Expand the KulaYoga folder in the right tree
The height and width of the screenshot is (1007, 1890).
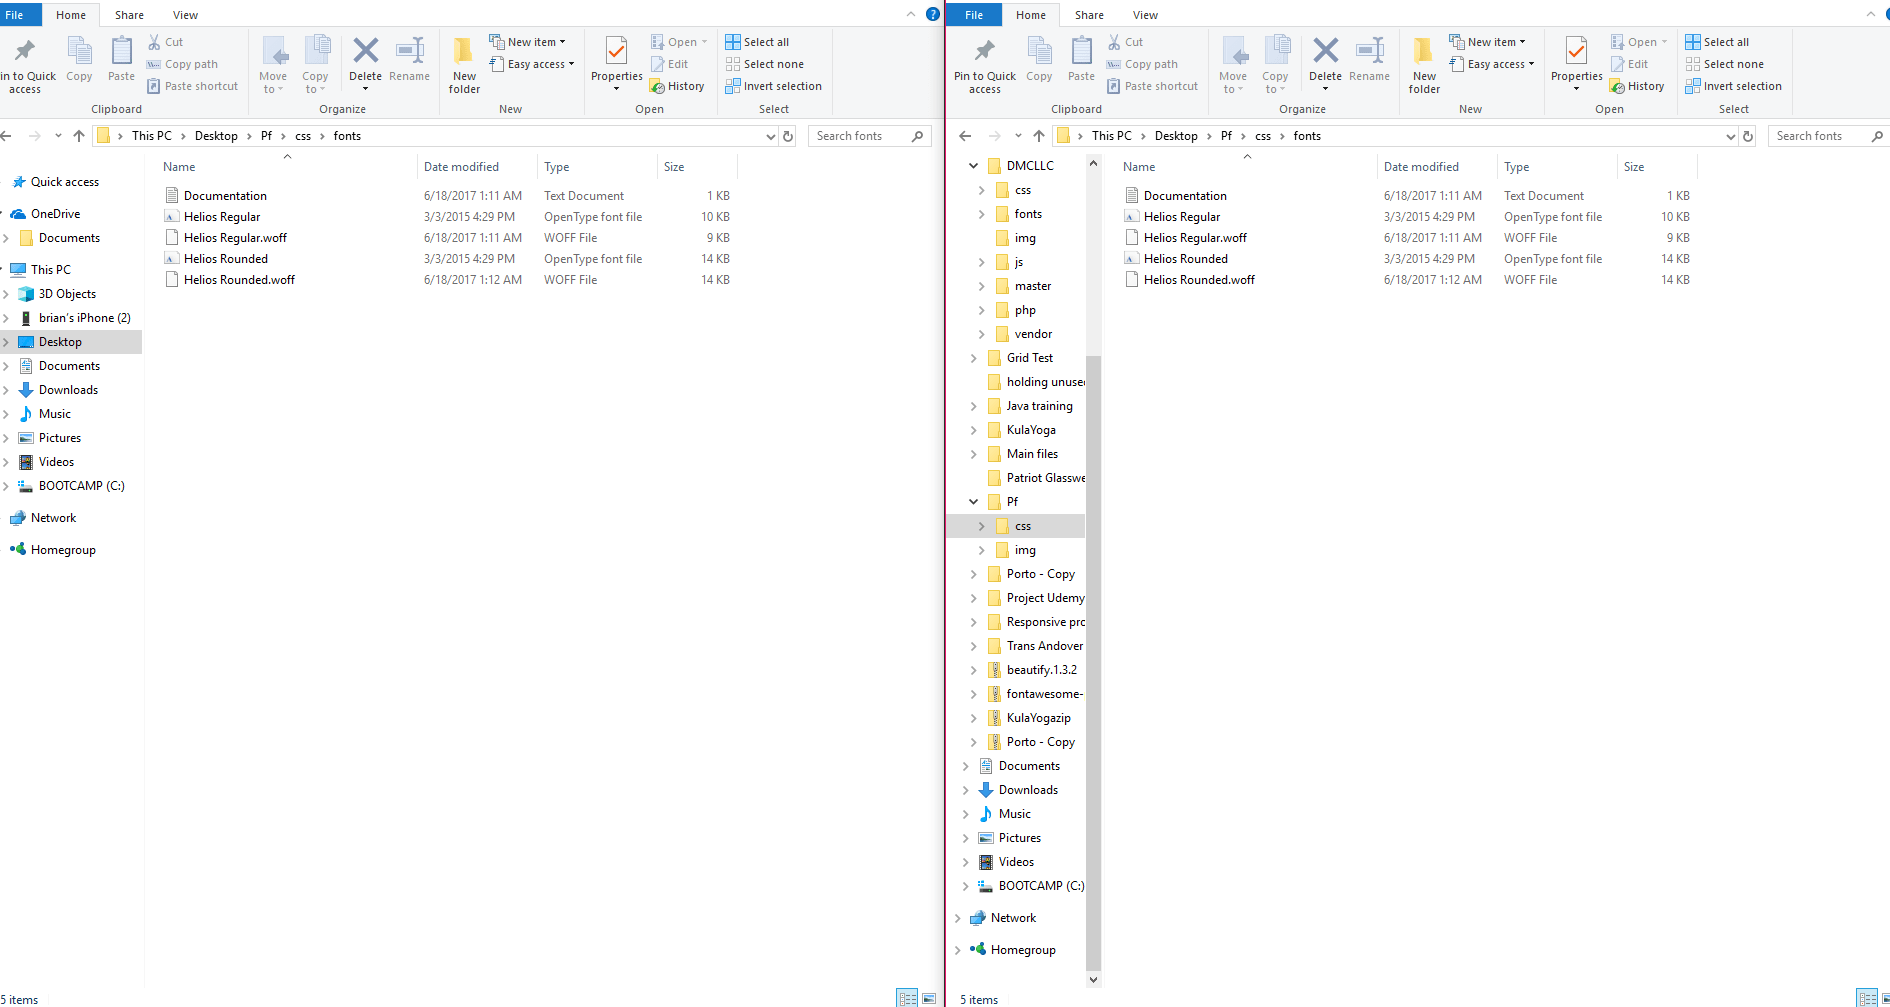pyautogui.click(x=973, y=430)
